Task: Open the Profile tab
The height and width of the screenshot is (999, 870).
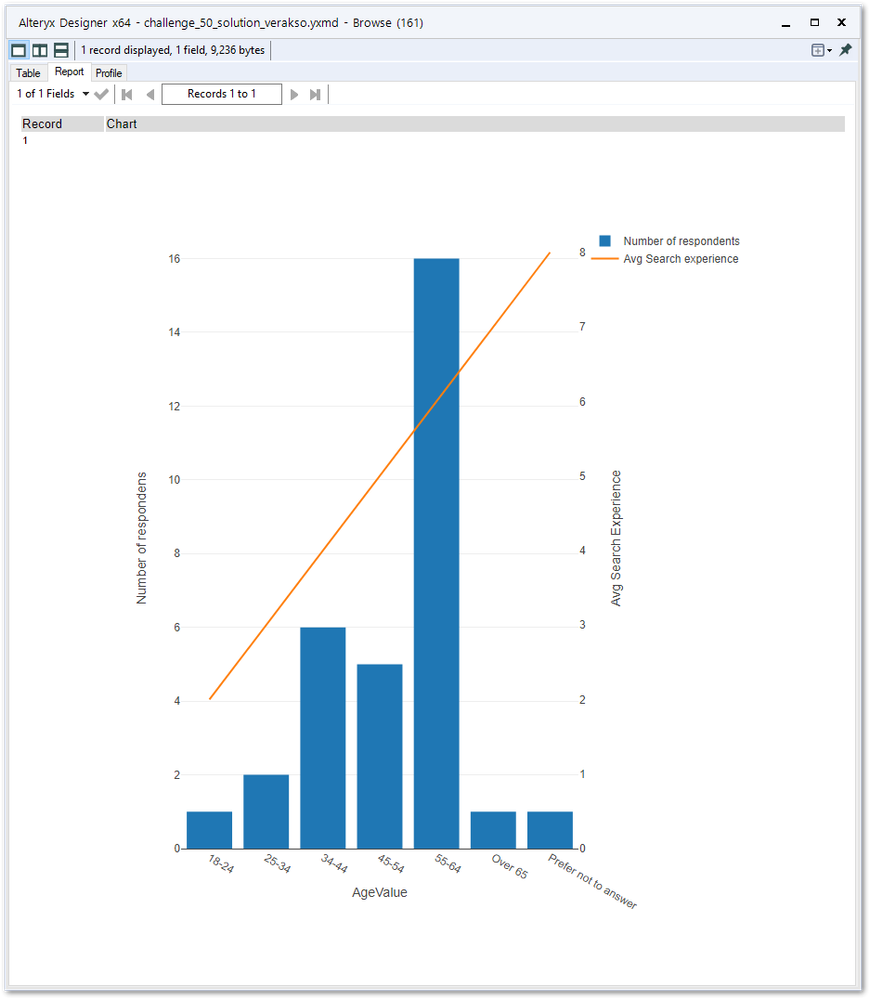Action: [108, 72]
